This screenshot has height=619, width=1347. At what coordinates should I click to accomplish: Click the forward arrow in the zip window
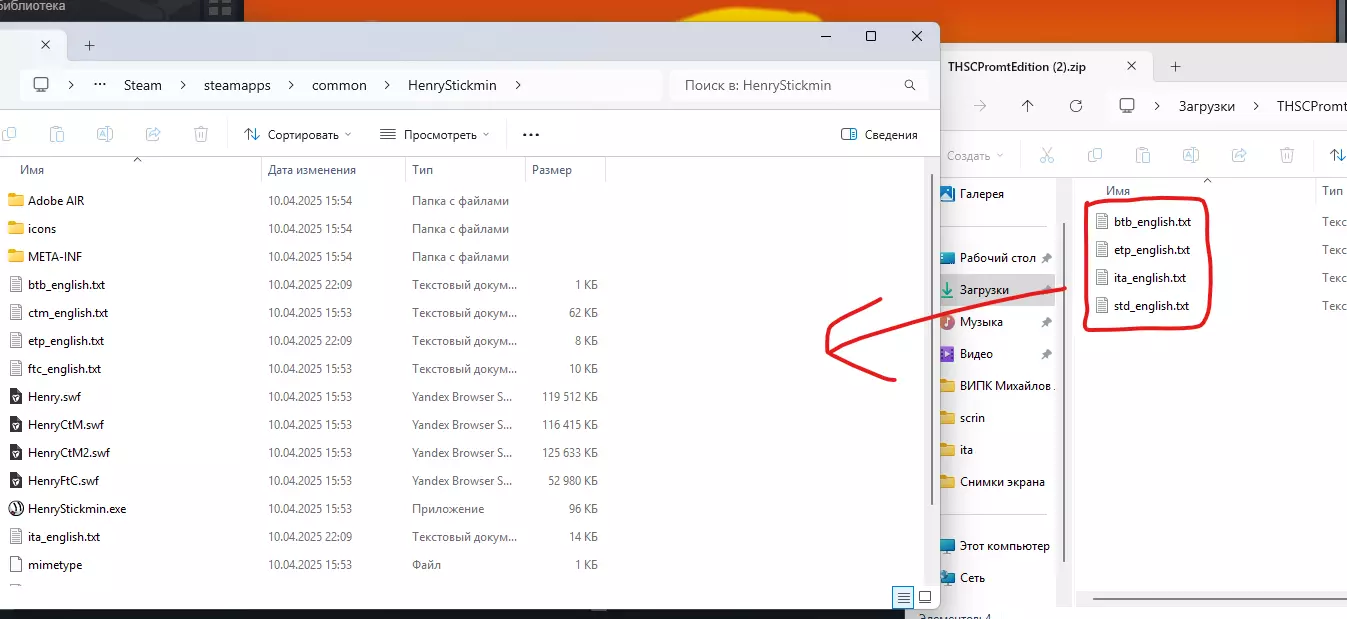pos(980,106)
